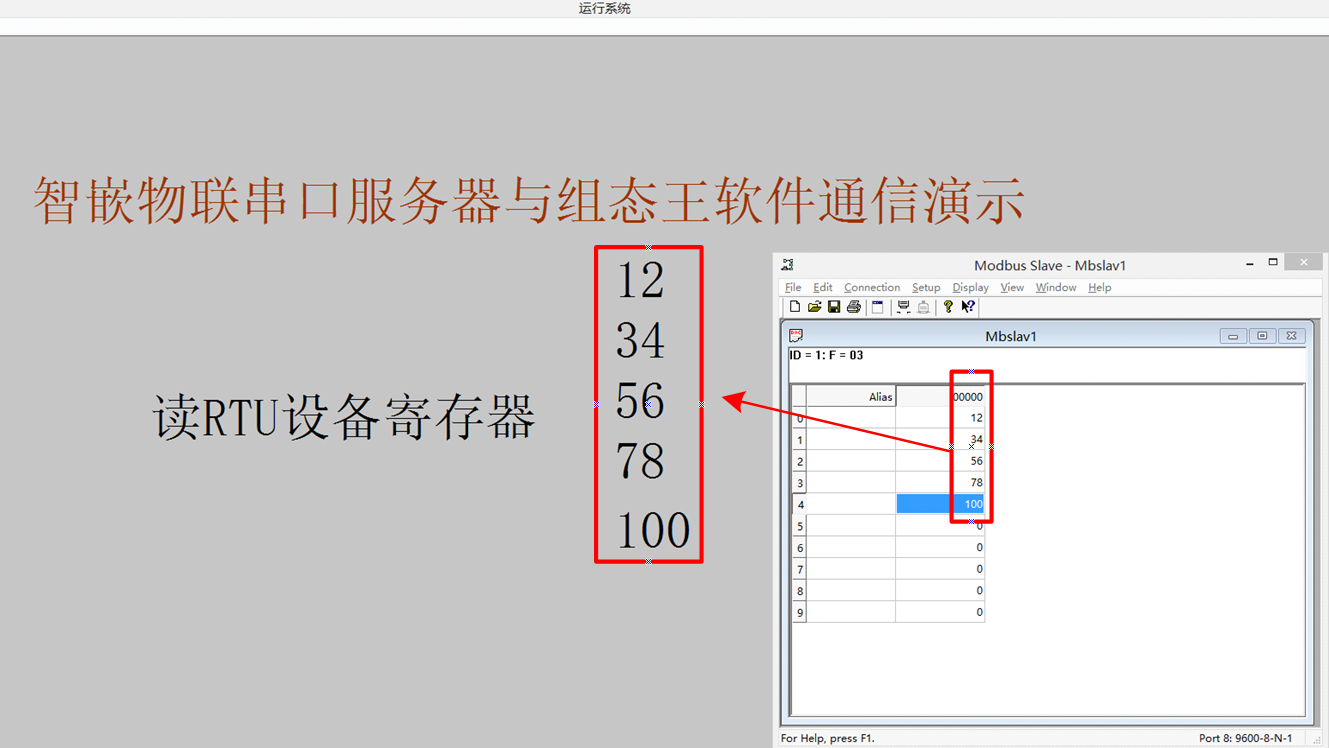The image size is (1329, 748).
Task: Maximize the Mbslav1 child window
Action: [1262, 336]
